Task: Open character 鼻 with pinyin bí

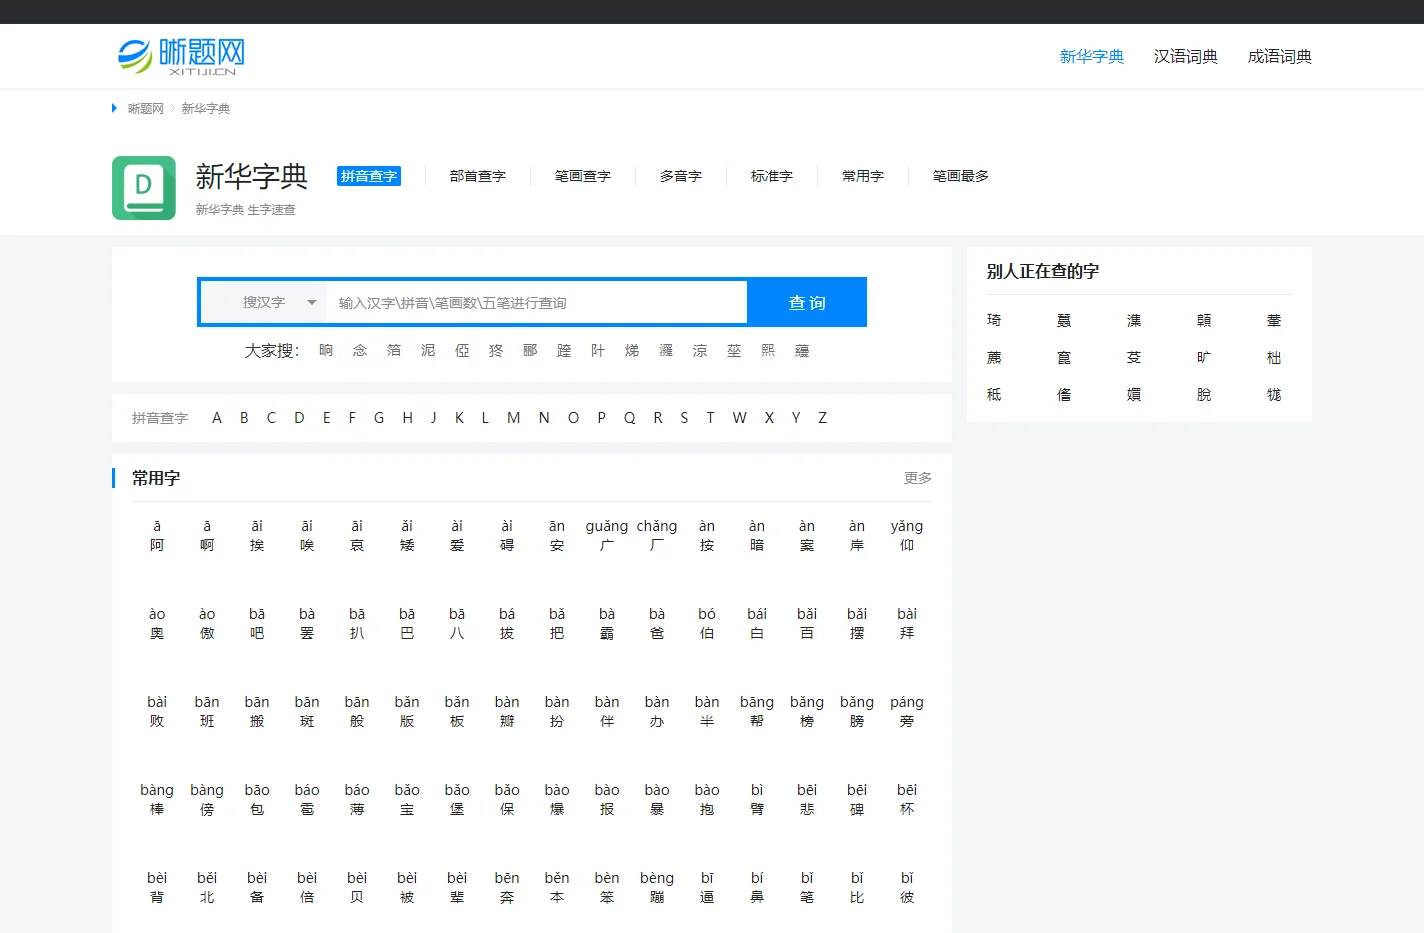Action: coord(757,887)
